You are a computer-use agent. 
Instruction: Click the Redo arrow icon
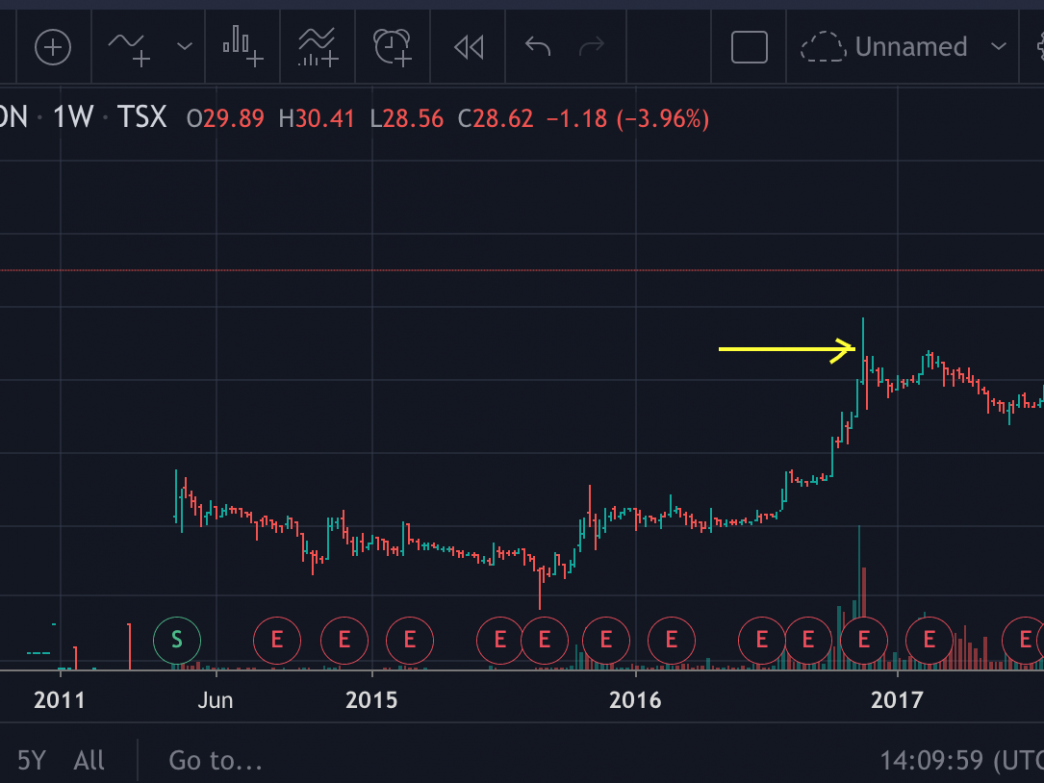tap(592, 47)
